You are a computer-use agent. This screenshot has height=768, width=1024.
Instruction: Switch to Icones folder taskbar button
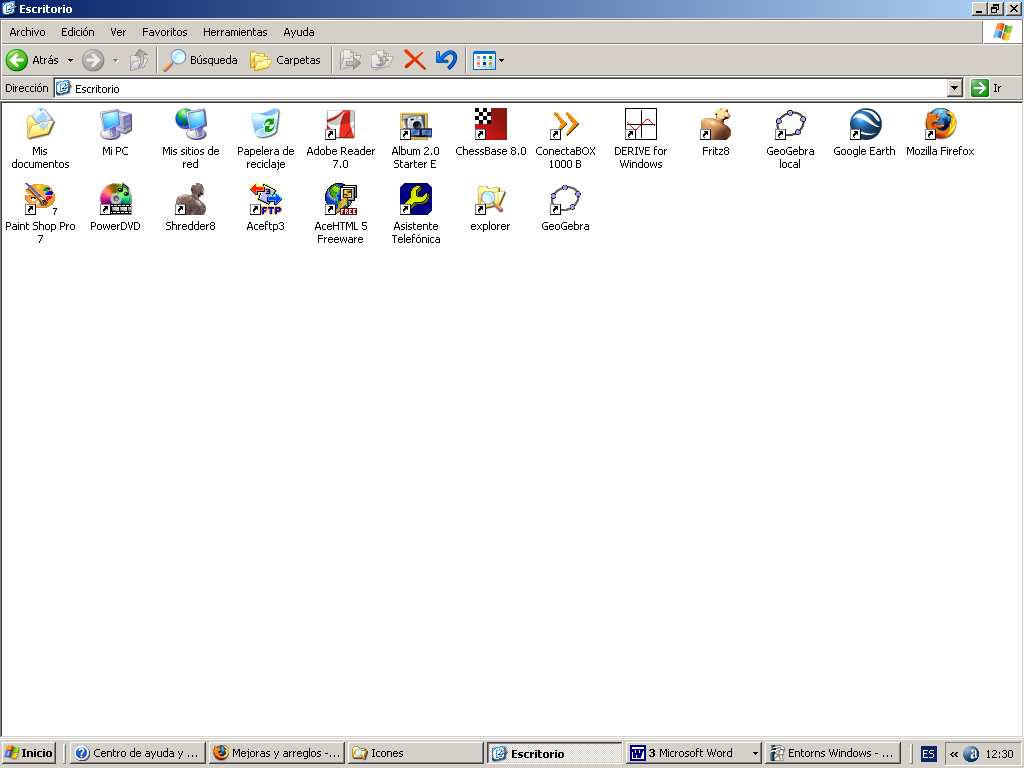[416, 753]
